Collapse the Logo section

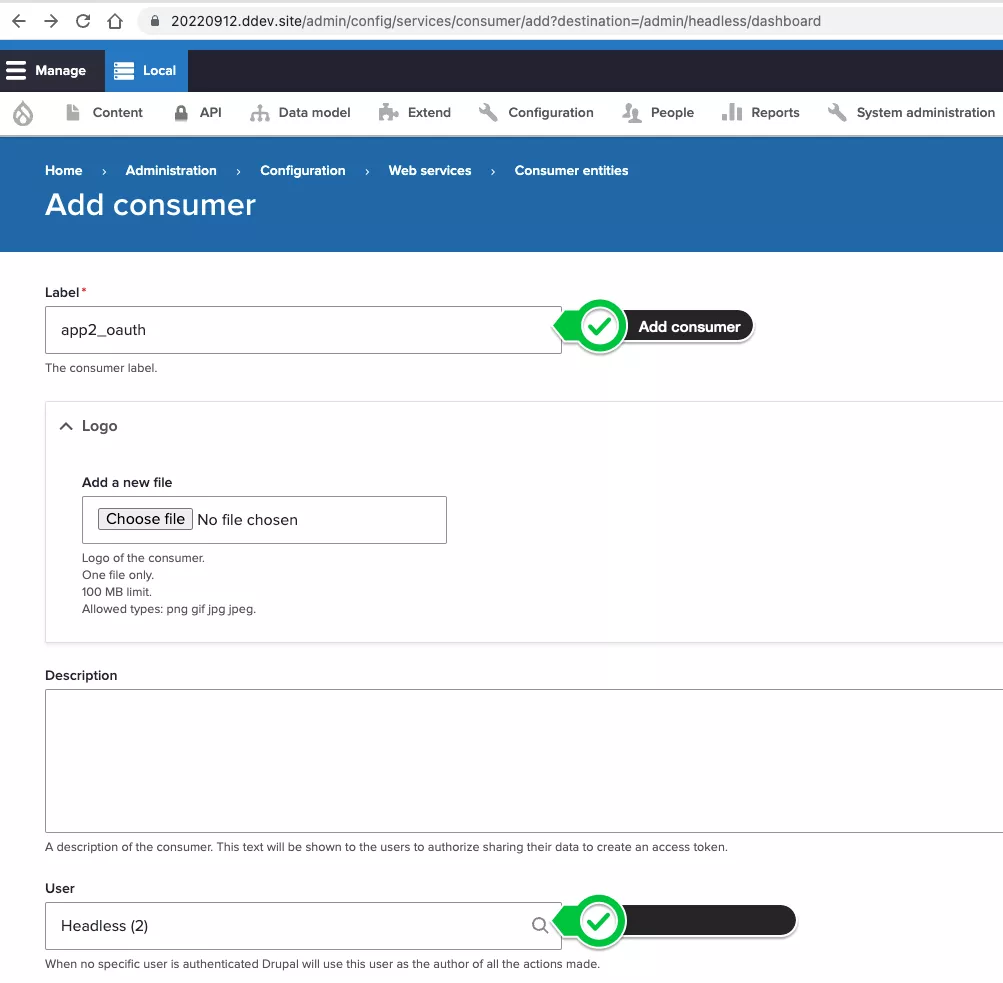[88, 426]
